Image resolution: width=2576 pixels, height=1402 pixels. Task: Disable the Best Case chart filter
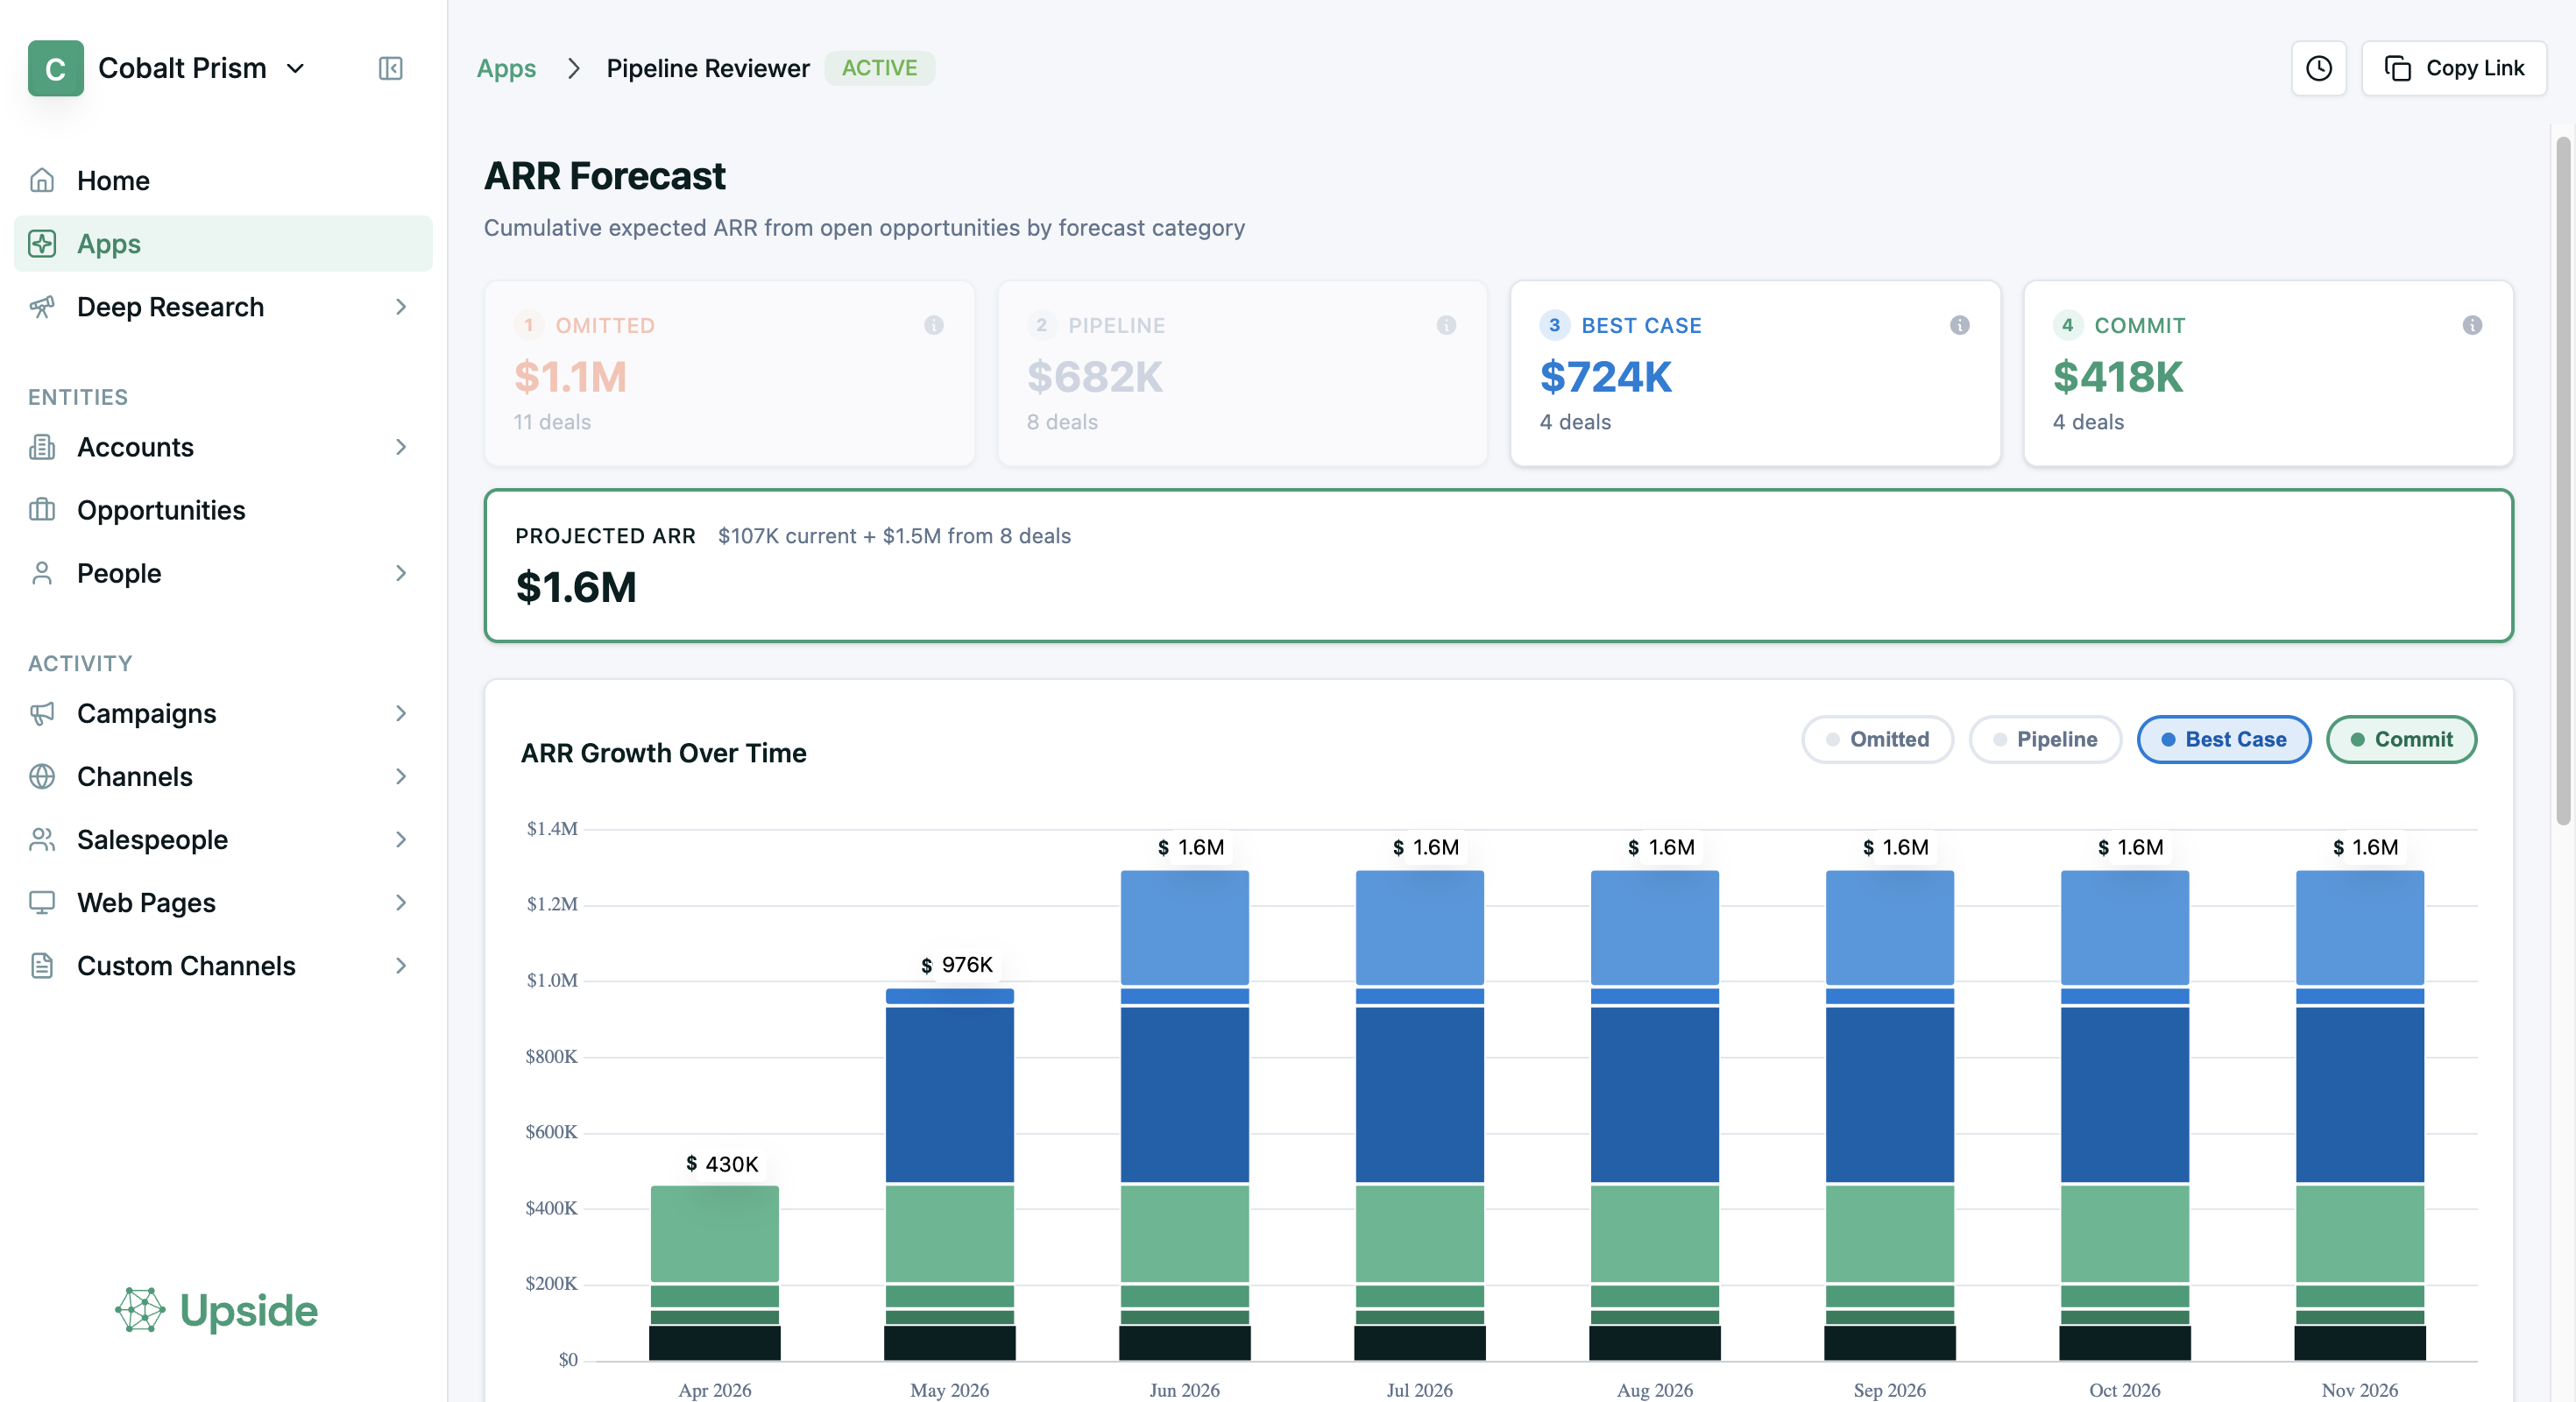point(2224,739)
